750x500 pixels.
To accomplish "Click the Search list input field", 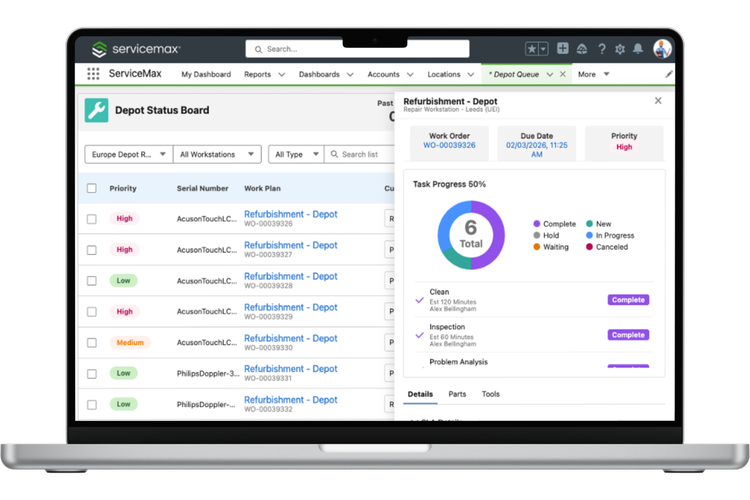I will pyautogui.click(x=360, y=154).
